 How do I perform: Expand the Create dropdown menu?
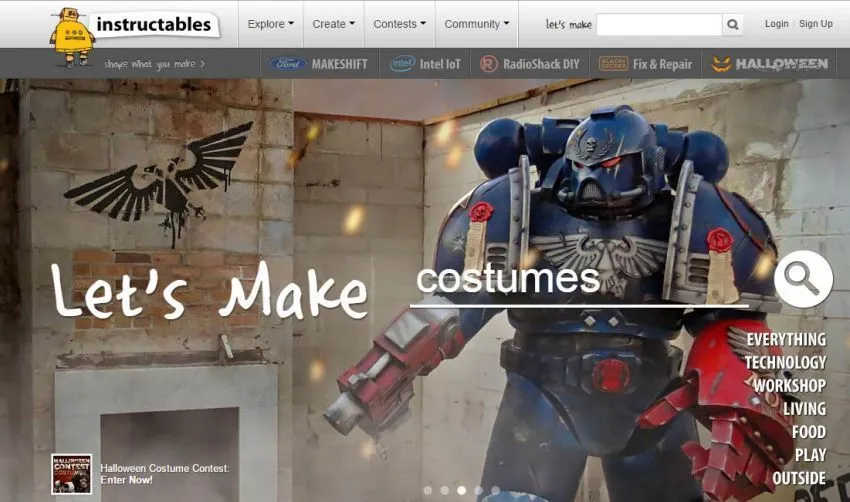click(x=333, y=24)
